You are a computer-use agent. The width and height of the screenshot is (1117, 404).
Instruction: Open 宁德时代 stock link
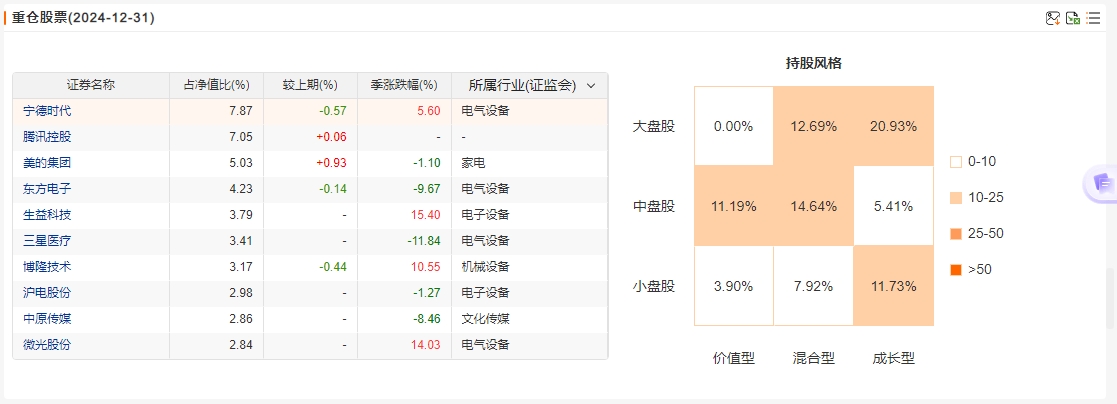(x=47, y=111)
